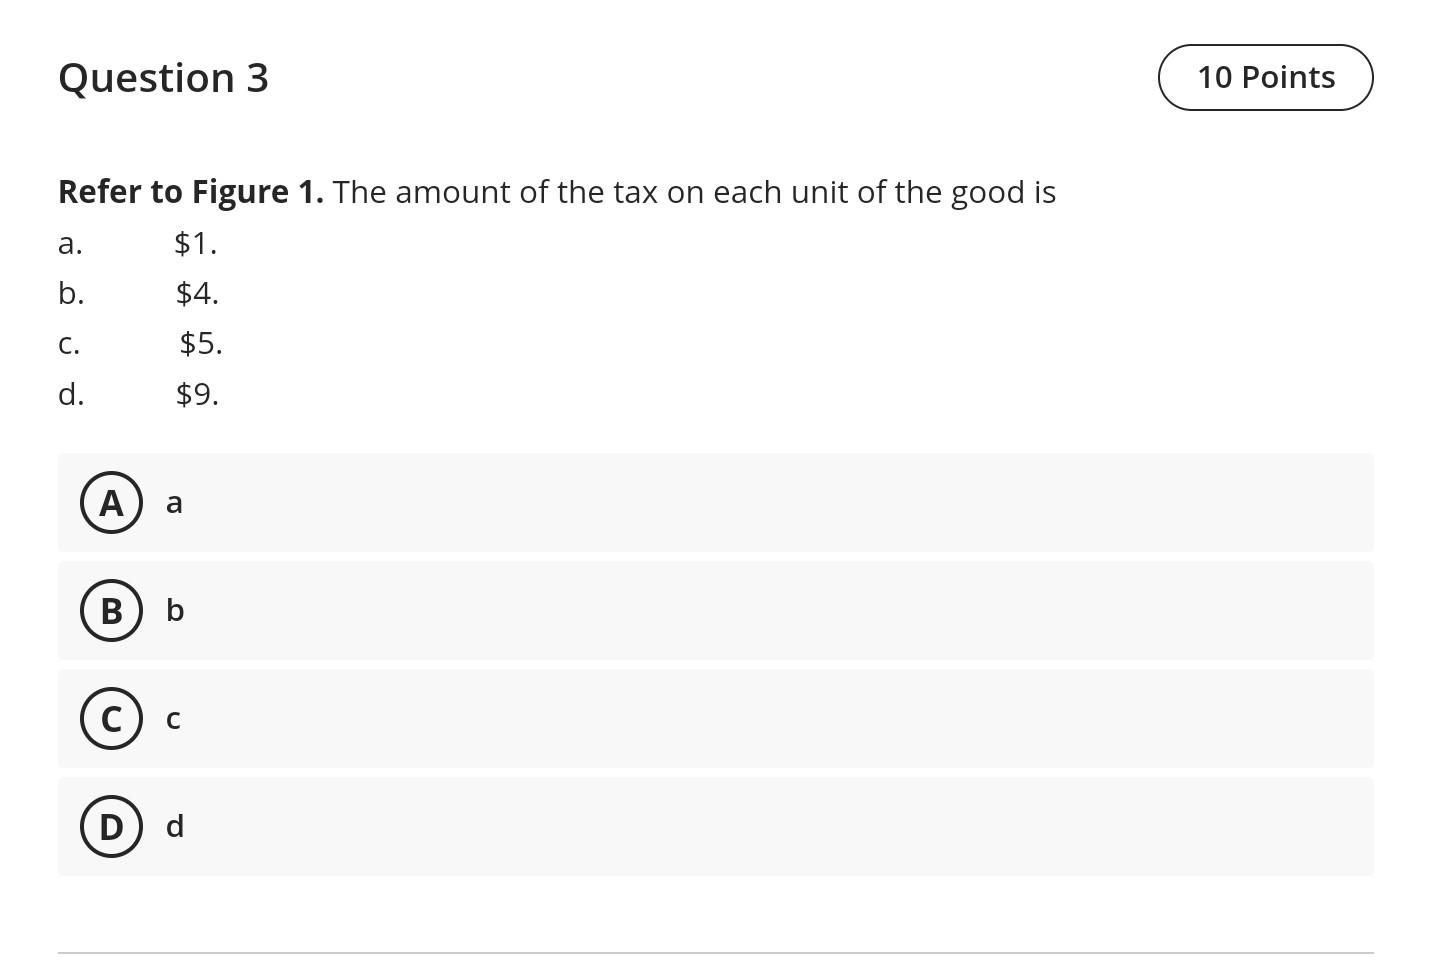Click the Question 3 heading
This screenshot has width=1442, height=960.
(x=163, y=77)
